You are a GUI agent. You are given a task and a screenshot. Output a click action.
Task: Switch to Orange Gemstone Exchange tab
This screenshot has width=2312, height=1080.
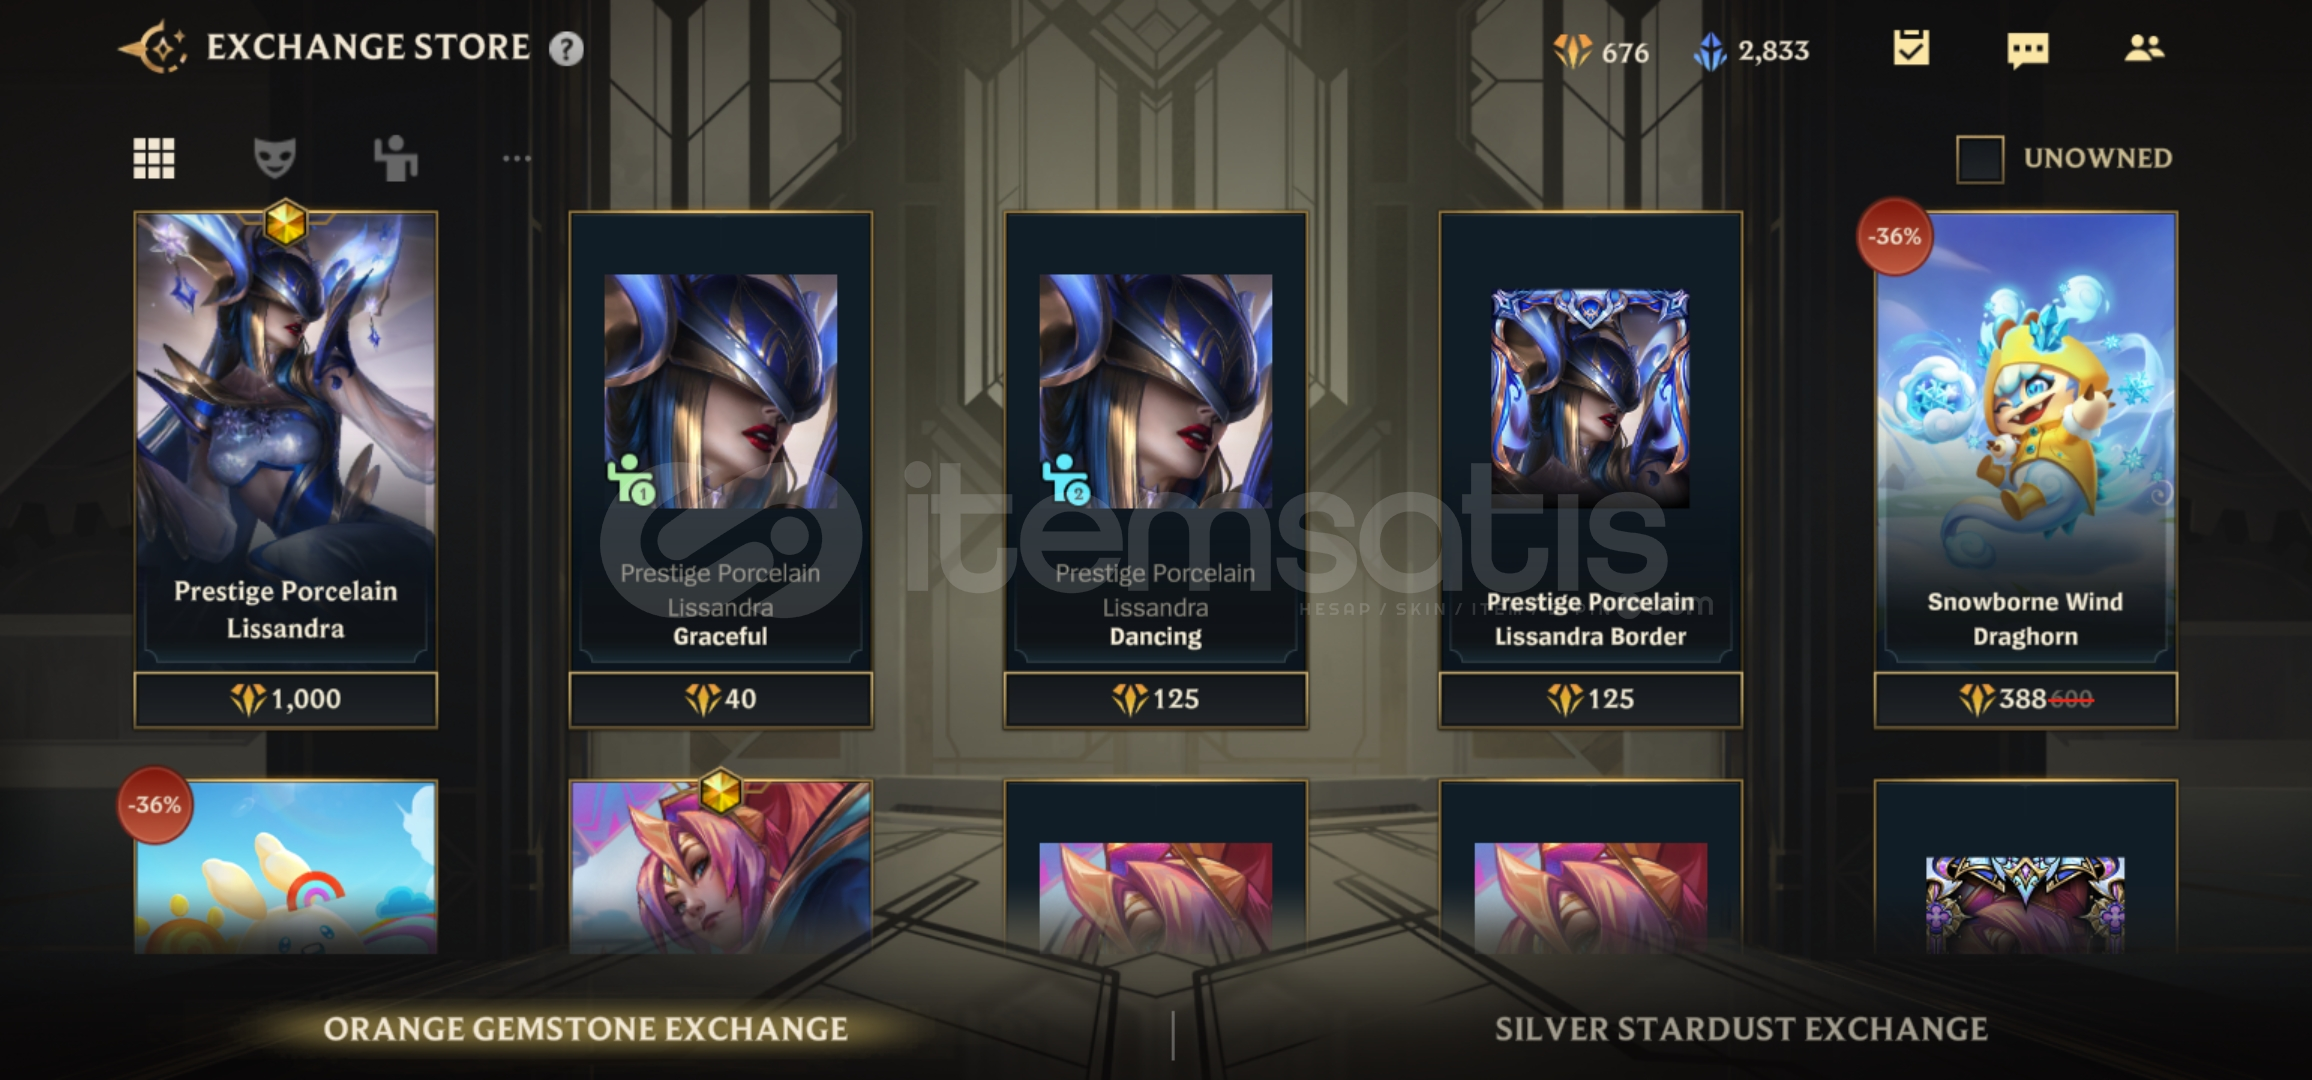(586, 1029)
